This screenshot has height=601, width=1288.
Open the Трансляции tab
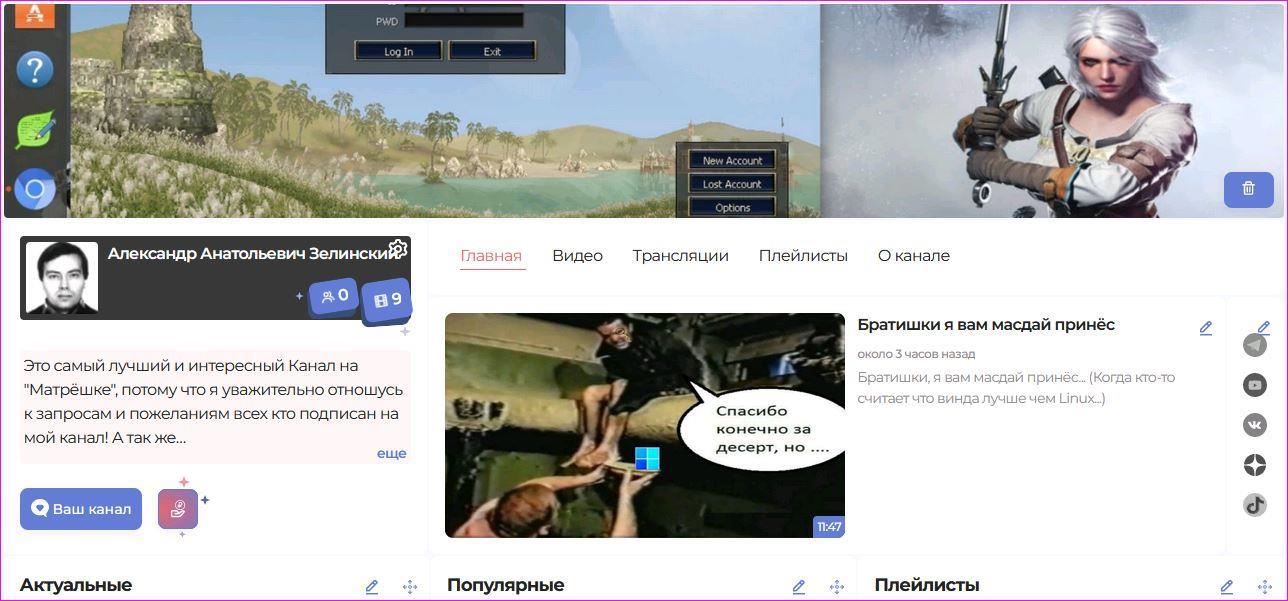[x=680, y=256]
